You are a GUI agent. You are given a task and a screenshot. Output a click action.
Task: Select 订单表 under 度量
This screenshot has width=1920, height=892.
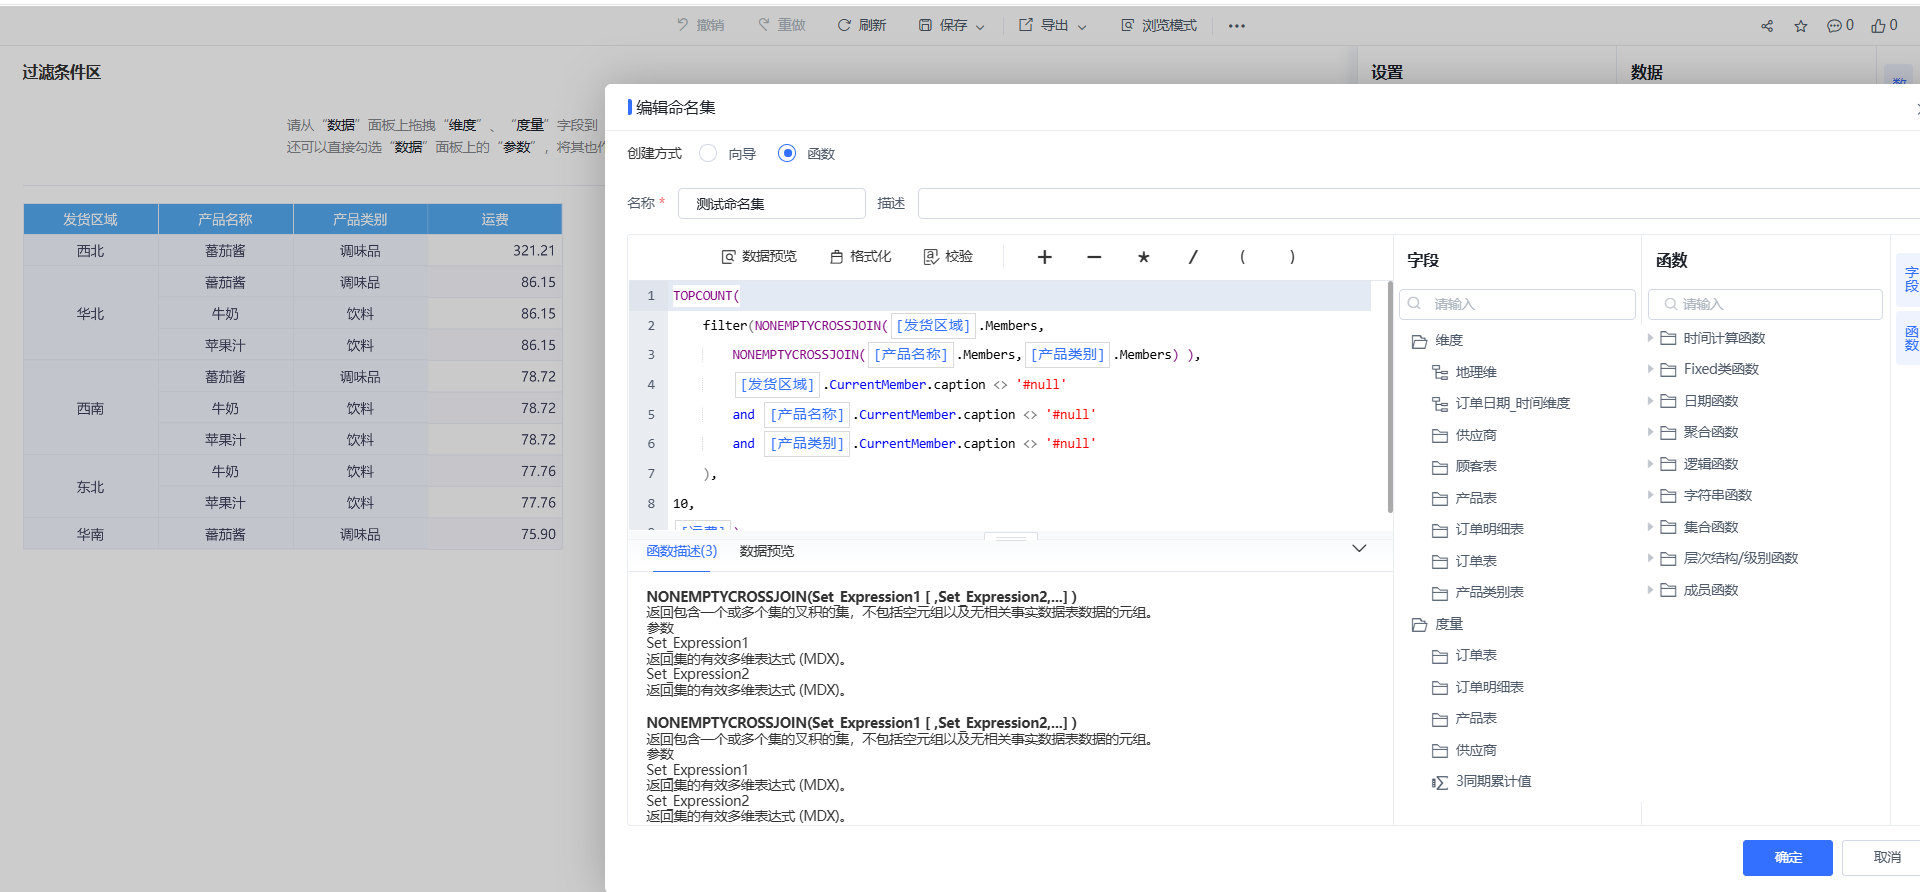pyautogui.click(x=1465, y=656)
